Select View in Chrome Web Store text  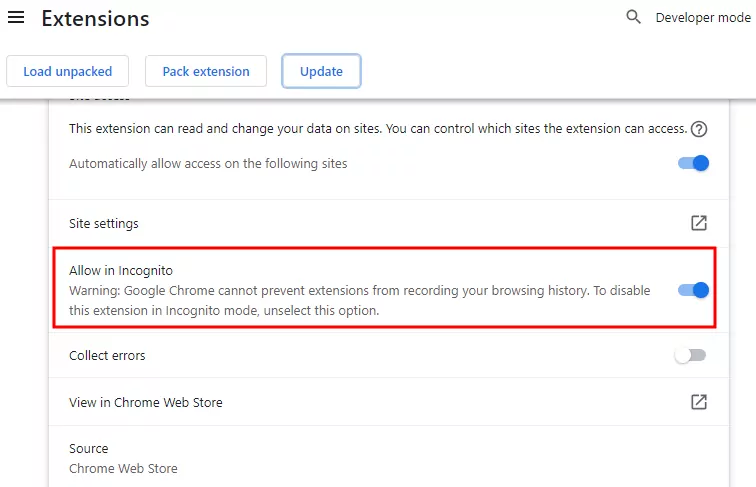146,402
